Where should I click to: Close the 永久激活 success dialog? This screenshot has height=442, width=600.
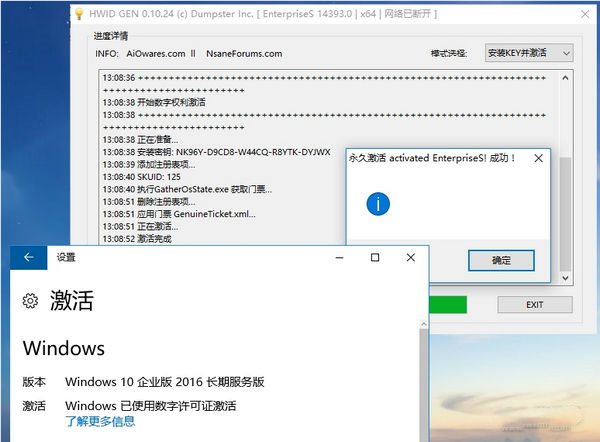point(538,158)
